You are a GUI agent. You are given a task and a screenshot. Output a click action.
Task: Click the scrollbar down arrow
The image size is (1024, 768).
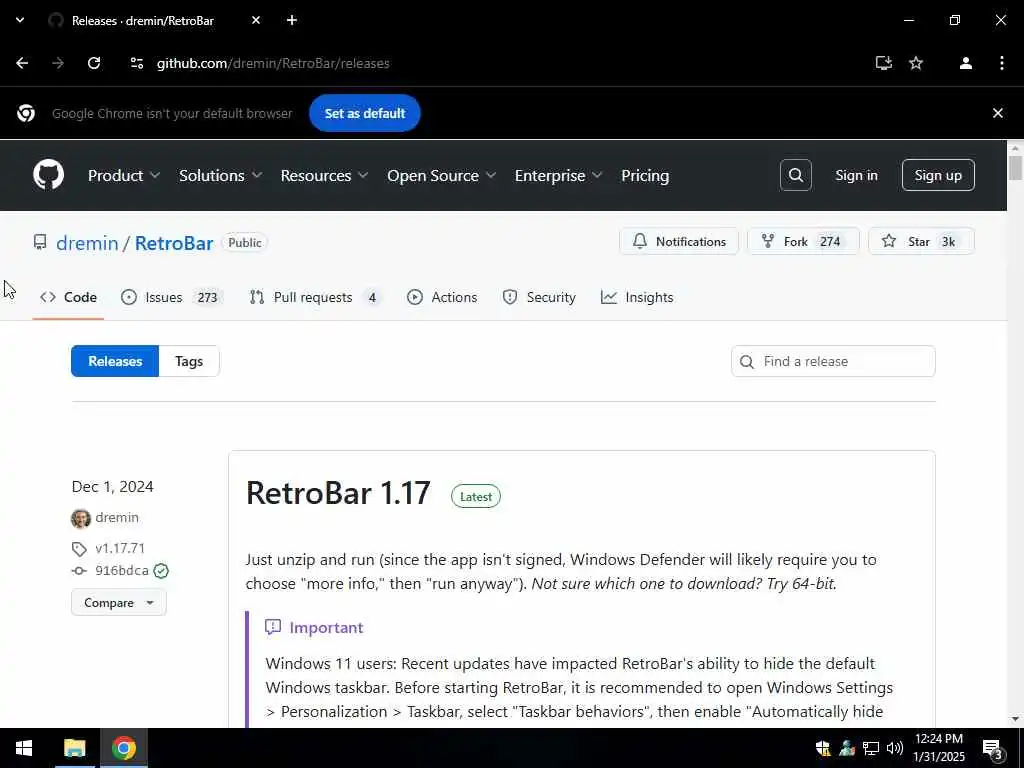pos(1015,719)
